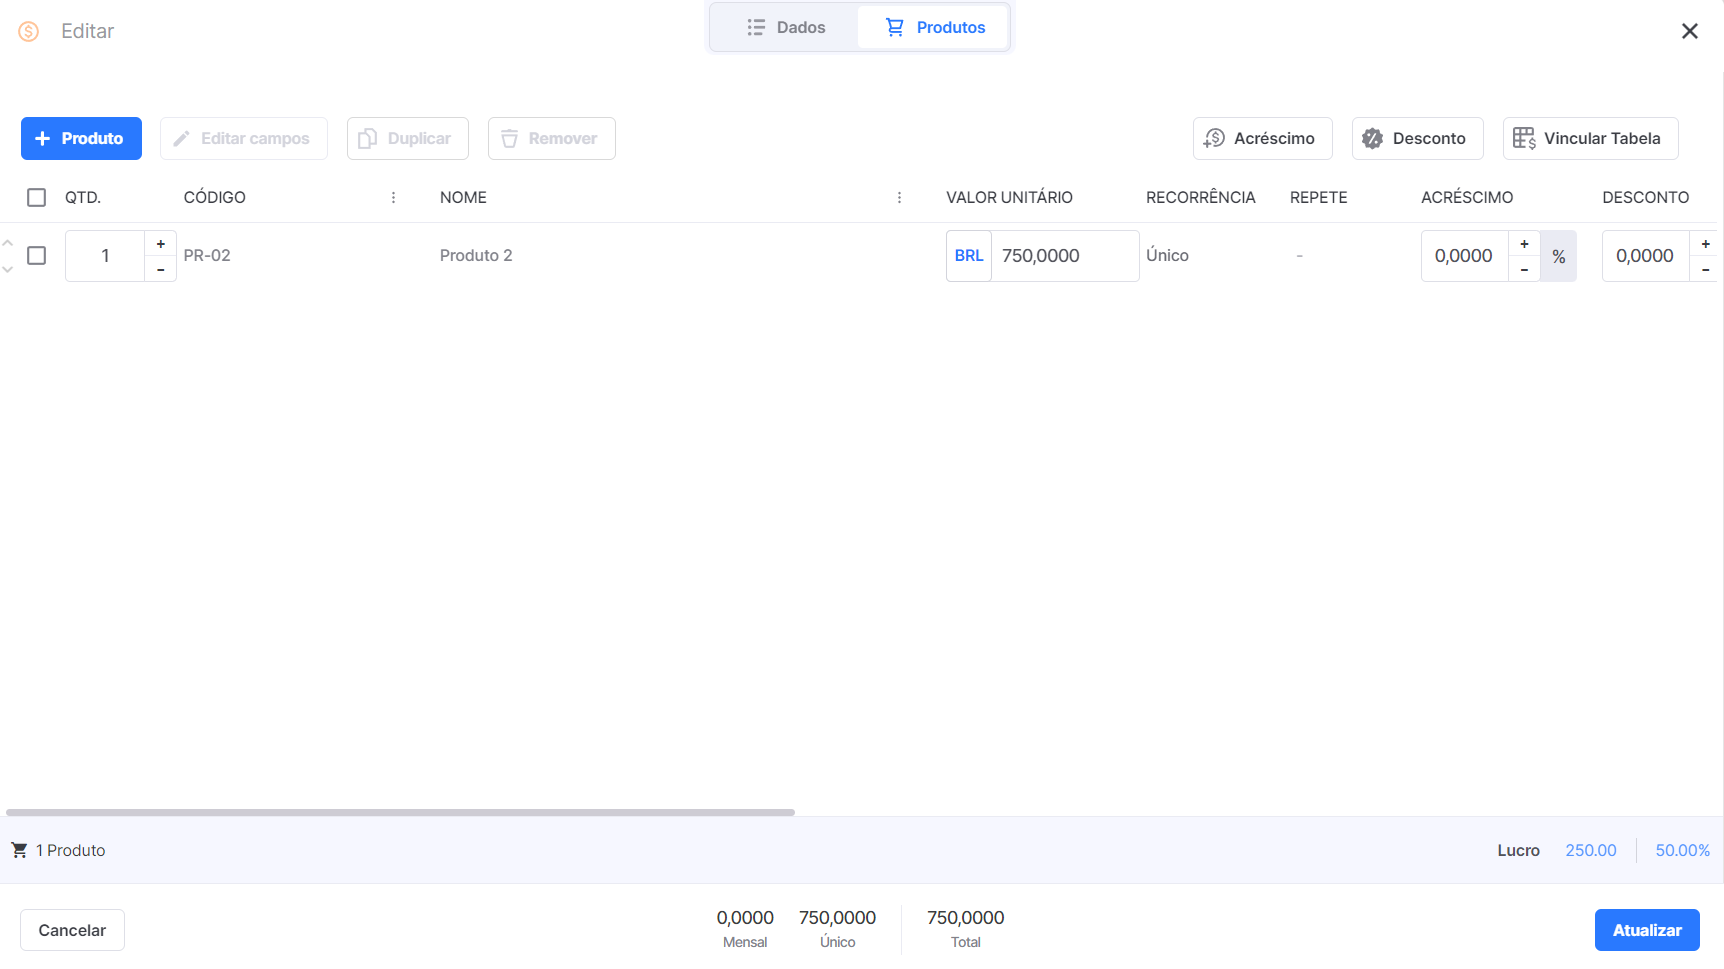1724x969 pixels.
Task: Open the Acréscimo option
Action: 1262,138
